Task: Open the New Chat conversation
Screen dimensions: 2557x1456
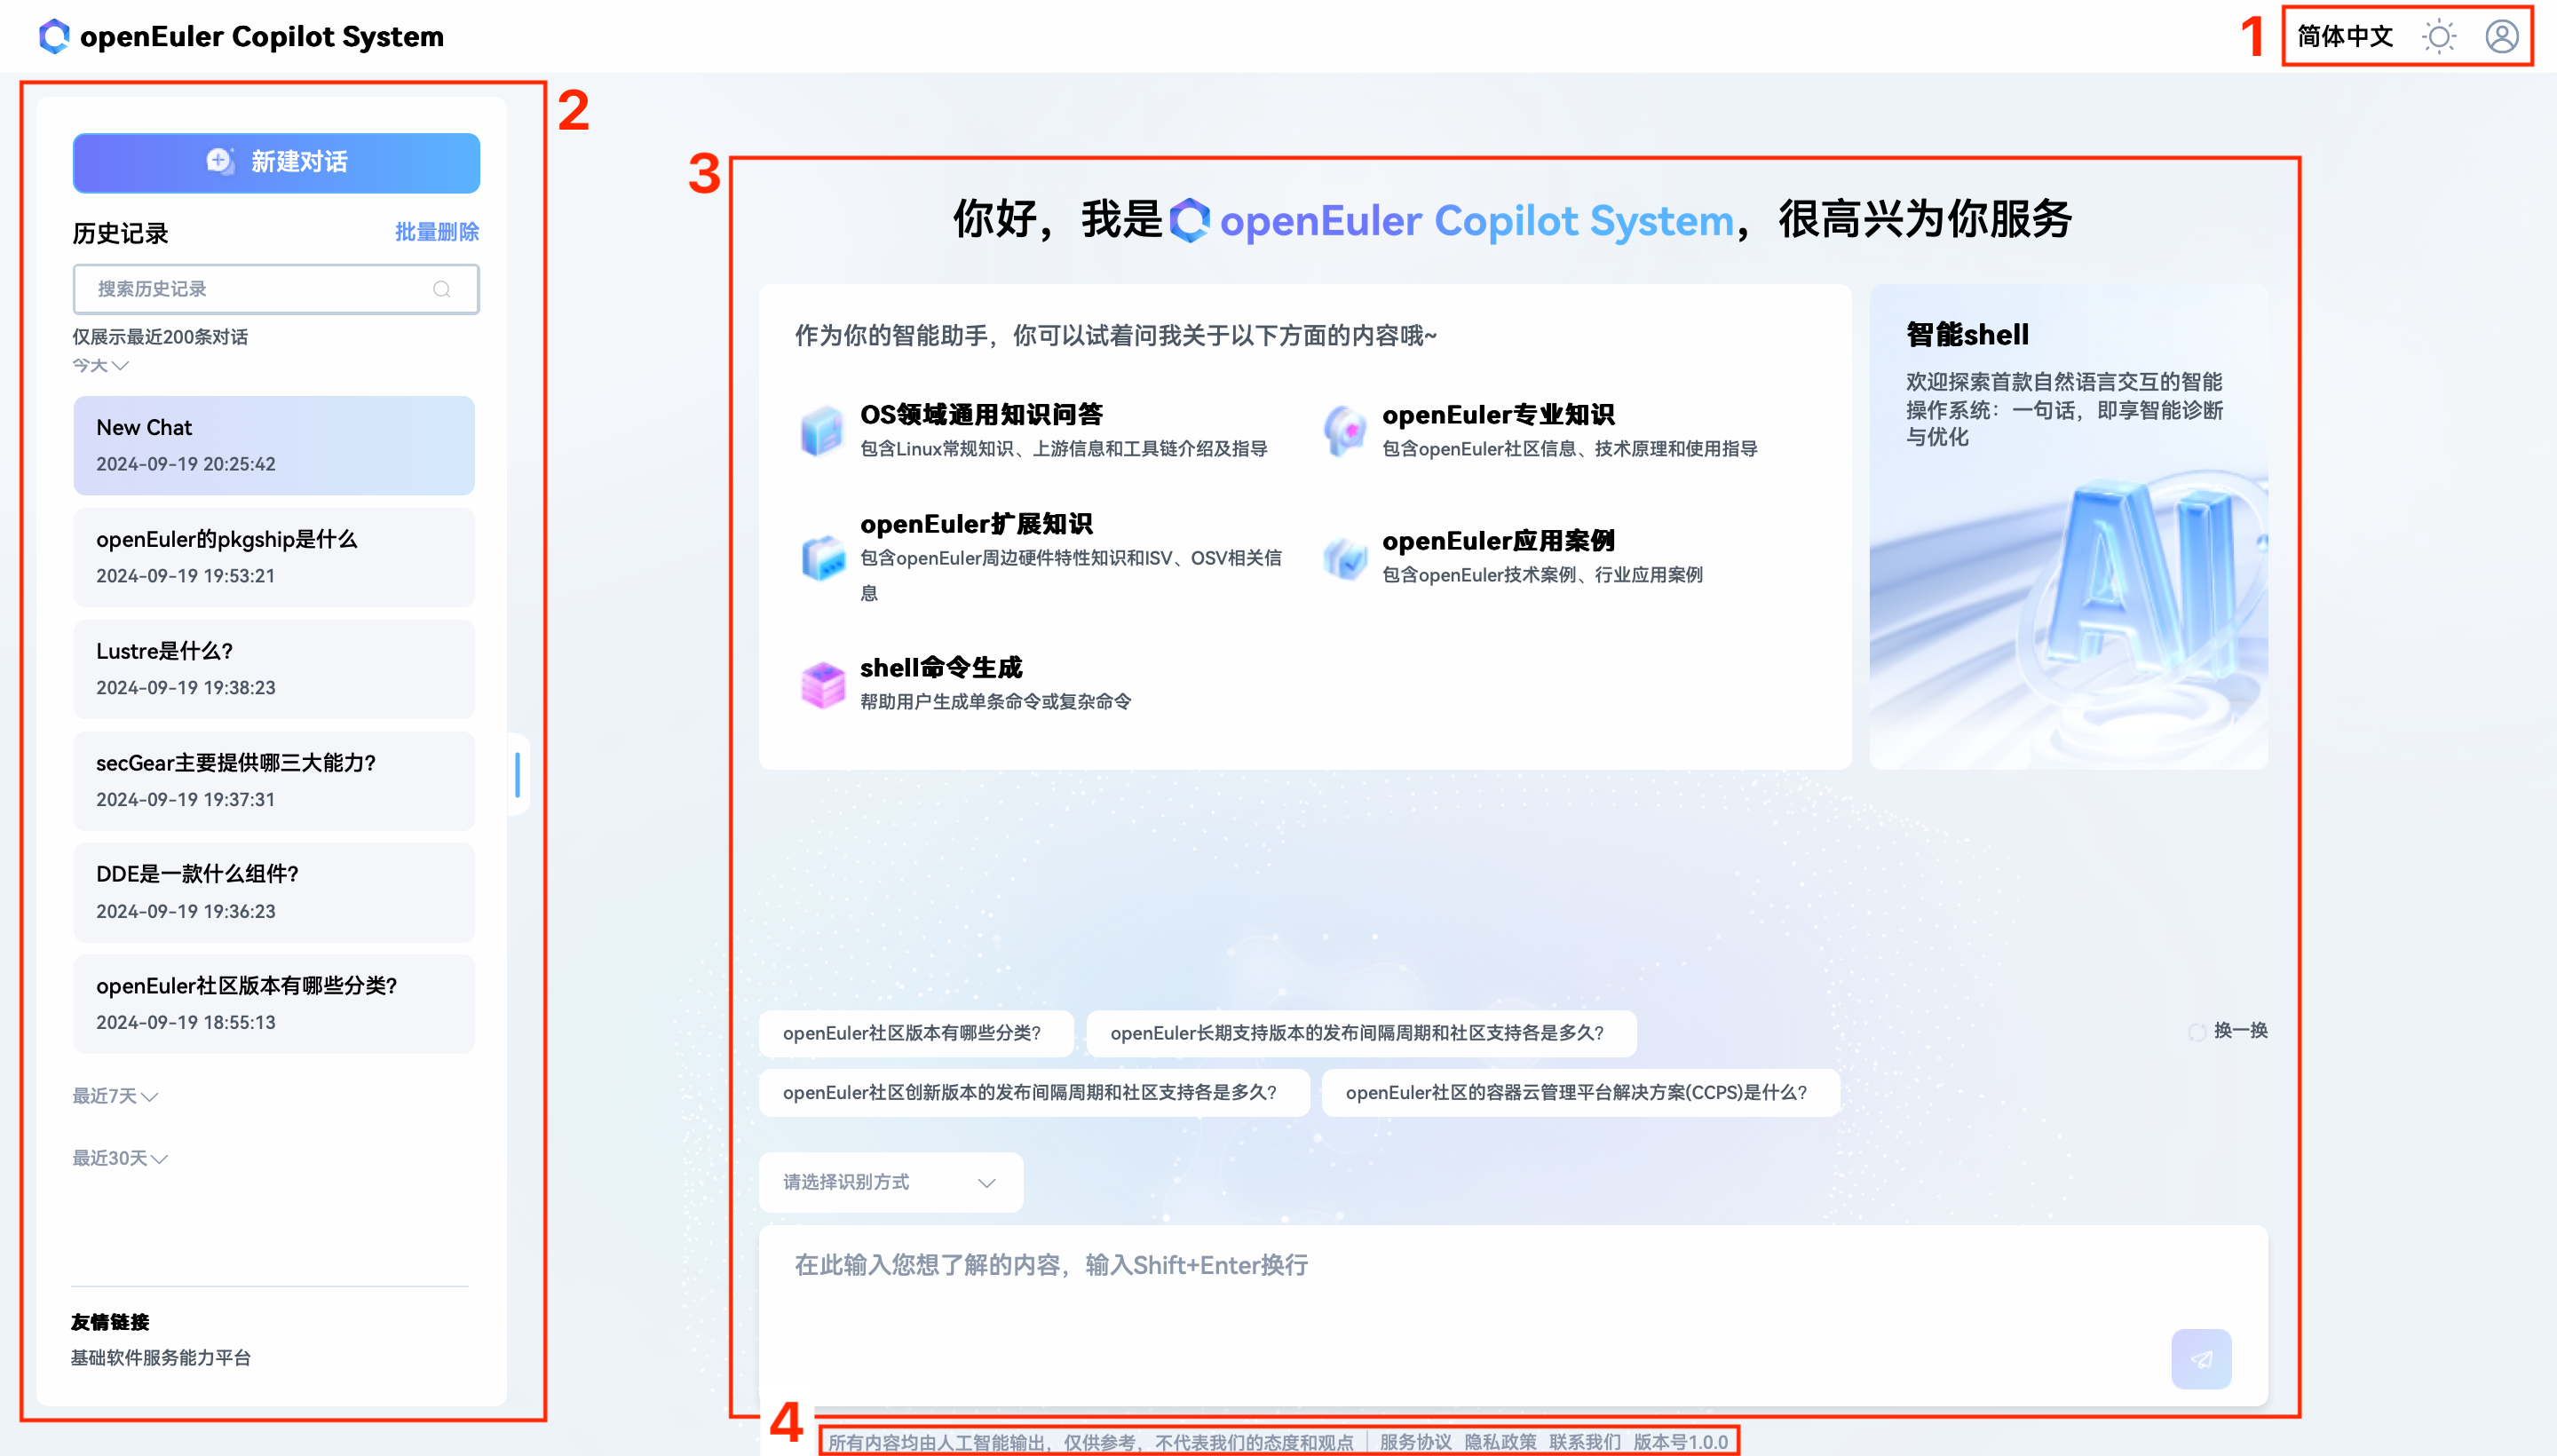Action: pos(274,445)
